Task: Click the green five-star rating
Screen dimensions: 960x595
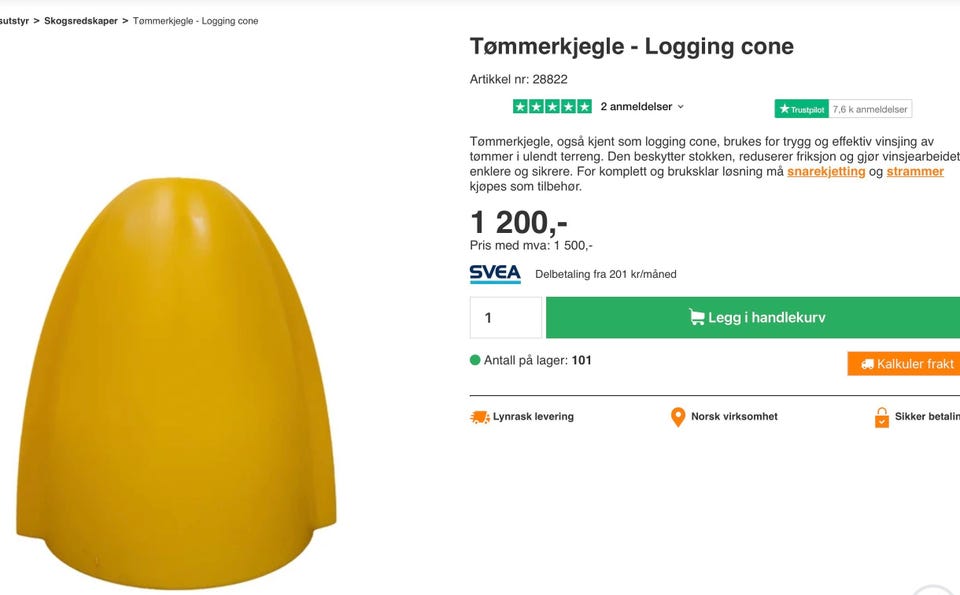Action: coord(552,107)
